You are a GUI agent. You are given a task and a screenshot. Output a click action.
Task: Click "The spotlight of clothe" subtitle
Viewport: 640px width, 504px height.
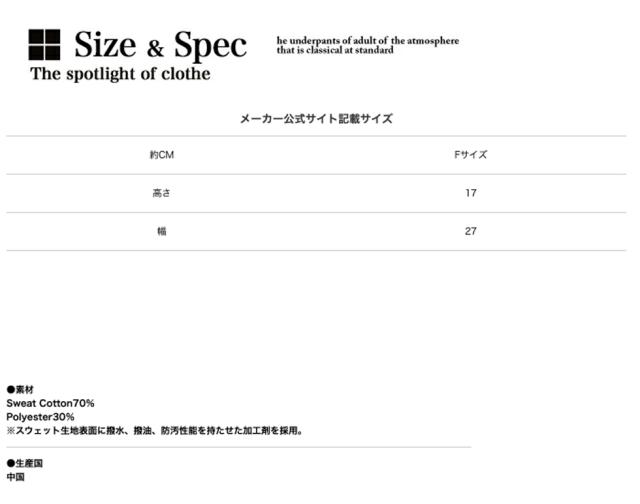tap(120, 74)
